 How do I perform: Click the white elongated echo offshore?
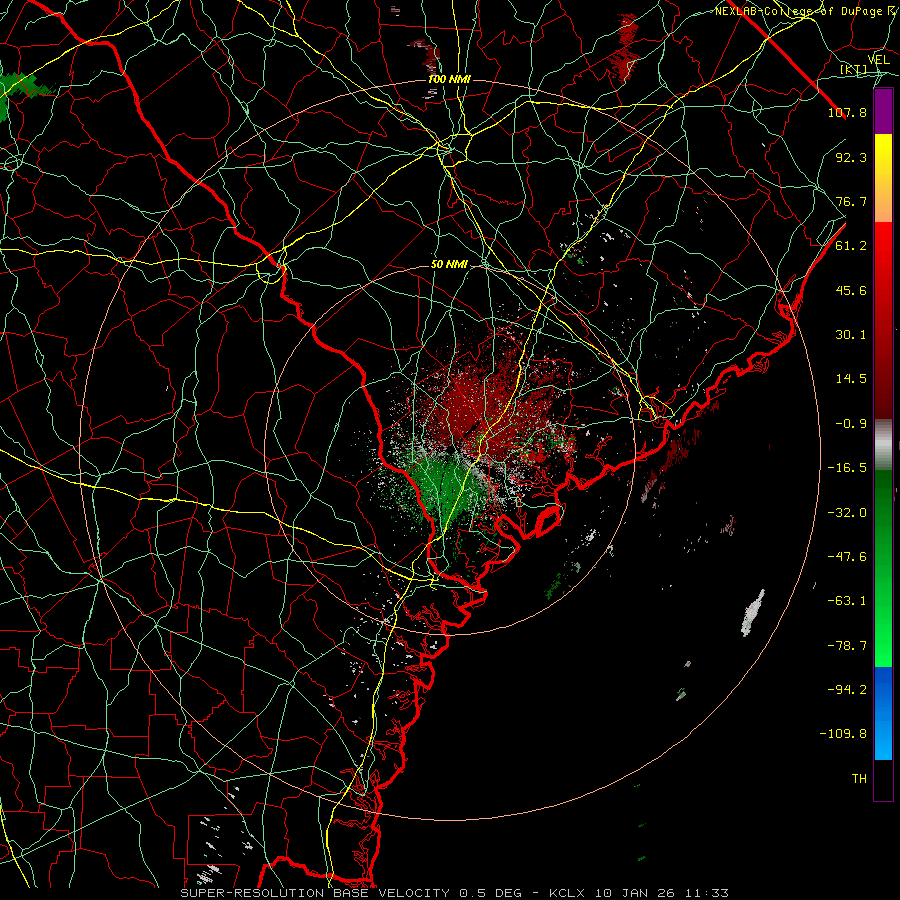[x=753, y=613]
